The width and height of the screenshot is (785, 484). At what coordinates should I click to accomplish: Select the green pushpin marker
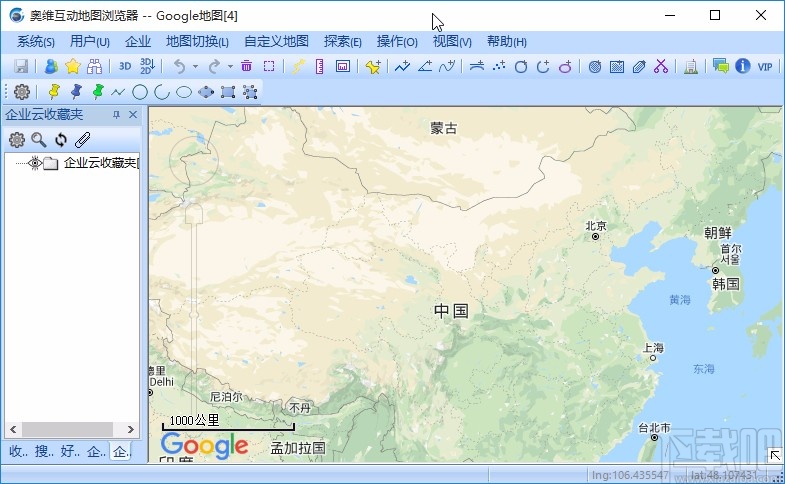tap(98, 92)
